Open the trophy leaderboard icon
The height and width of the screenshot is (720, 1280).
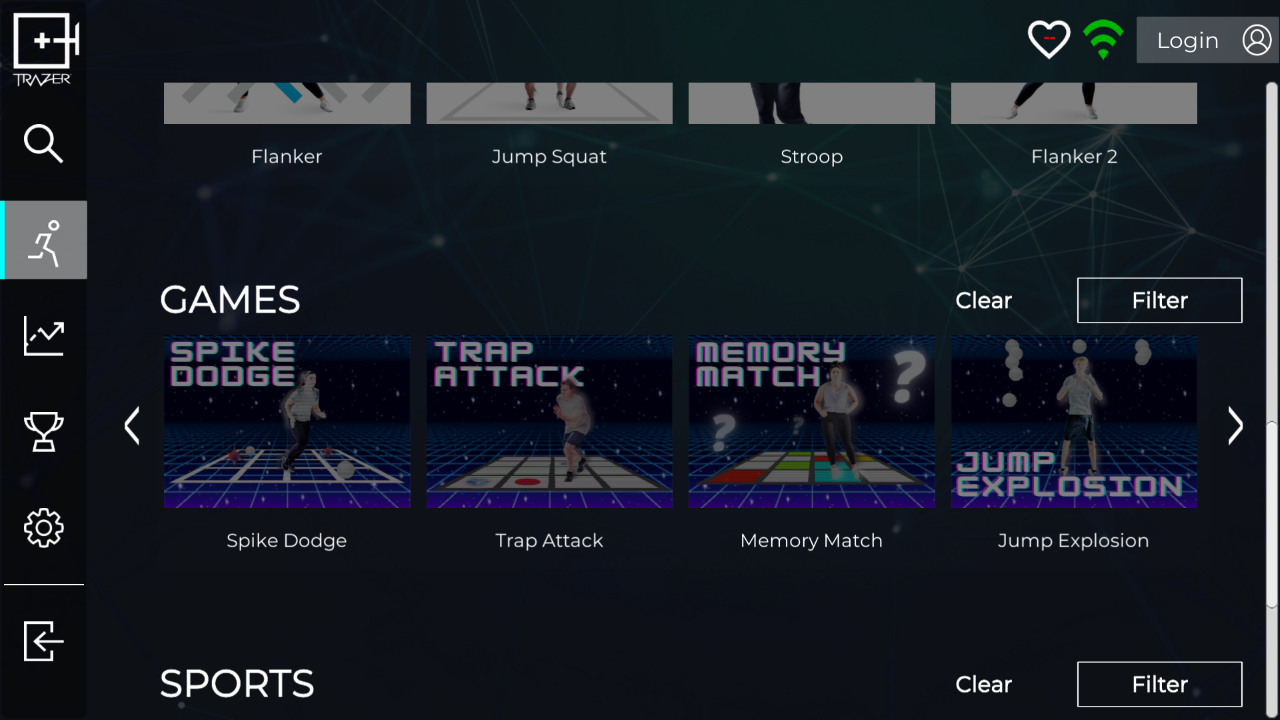coord(44,431)
